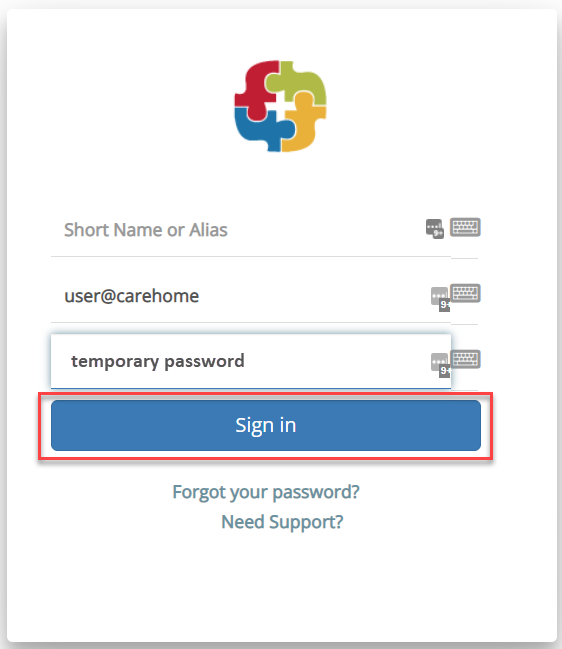Place cursor in highlighted password box
The height and width of the screenshot is (649, 562).
251,361
